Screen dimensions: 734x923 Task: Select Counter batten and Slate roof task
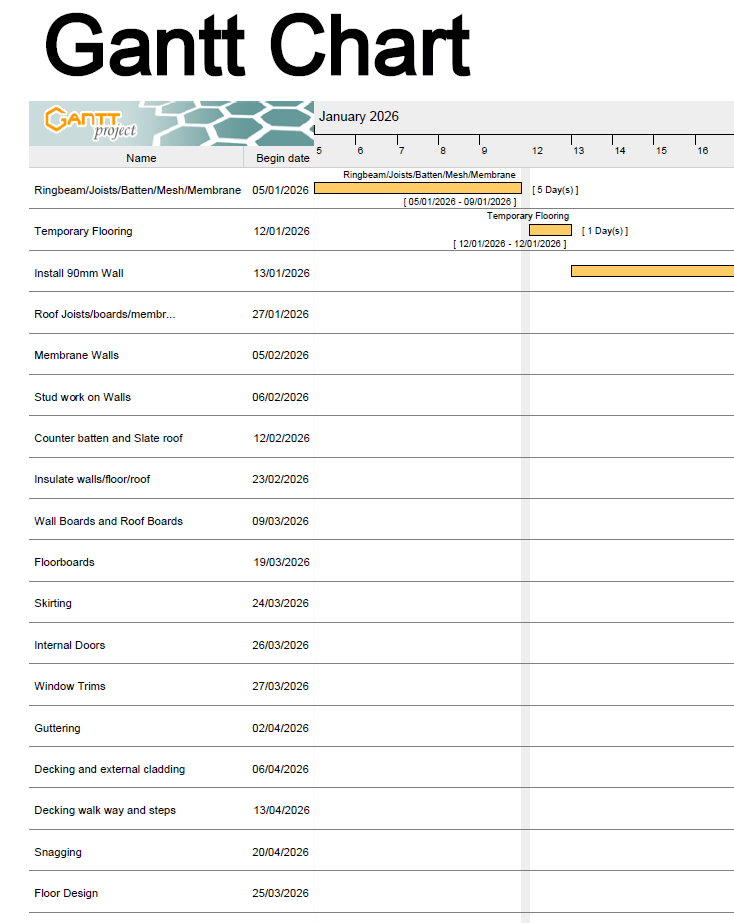108,438
